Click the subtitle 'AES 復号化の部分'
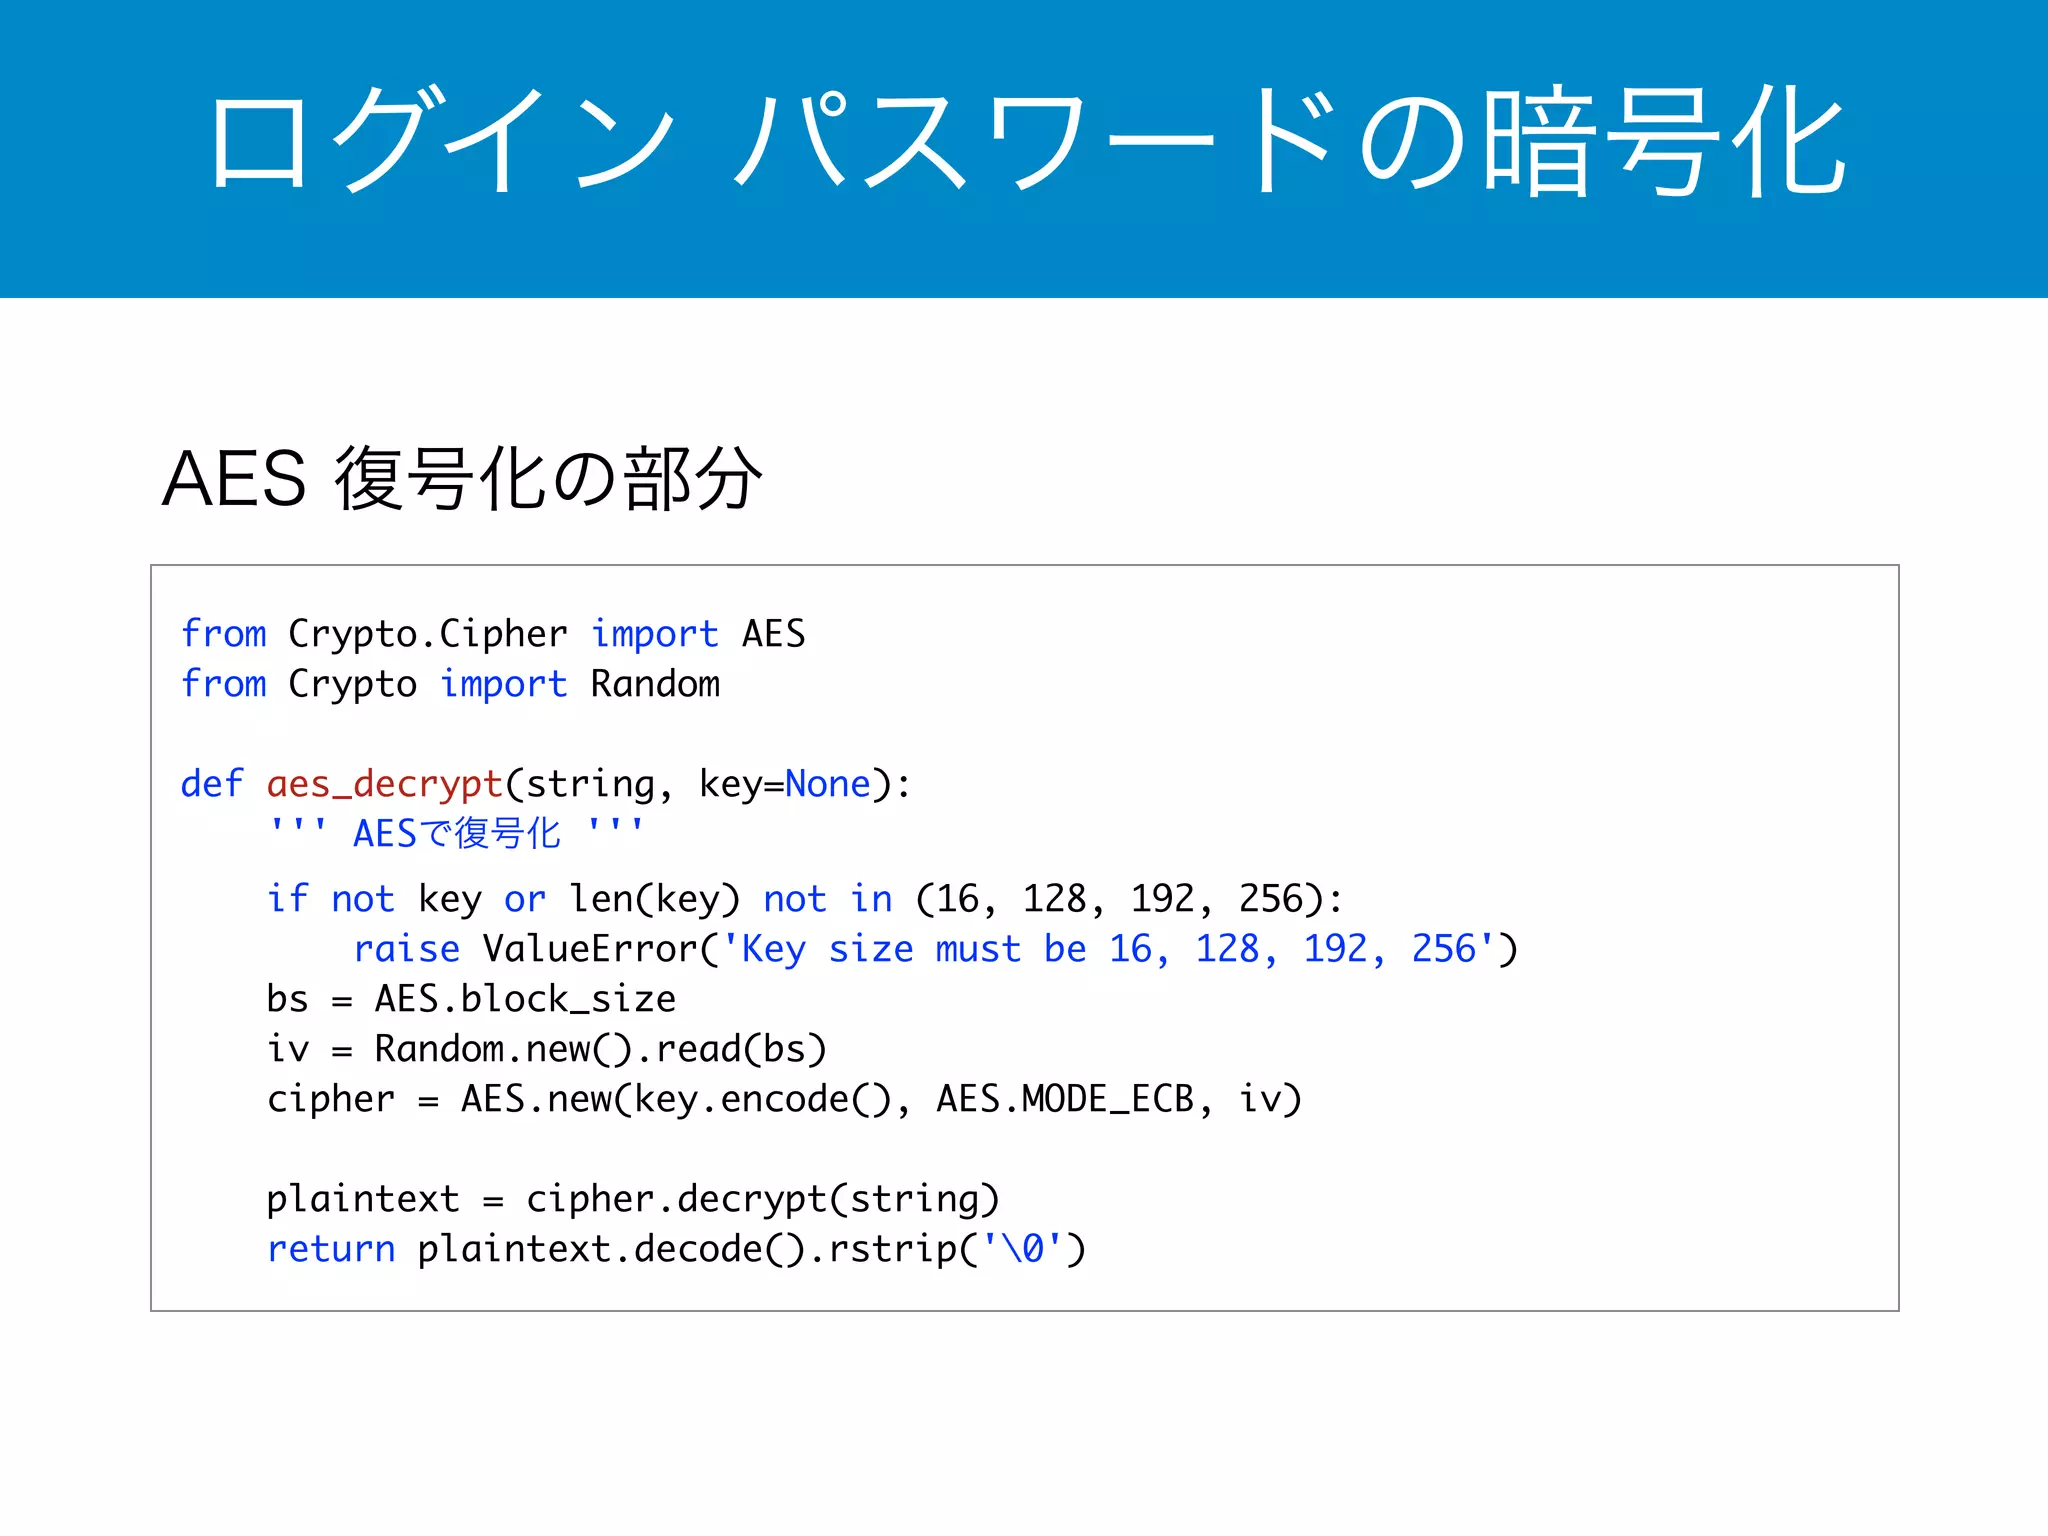The image size is (2048, 1536). click(x=462, y=479)
